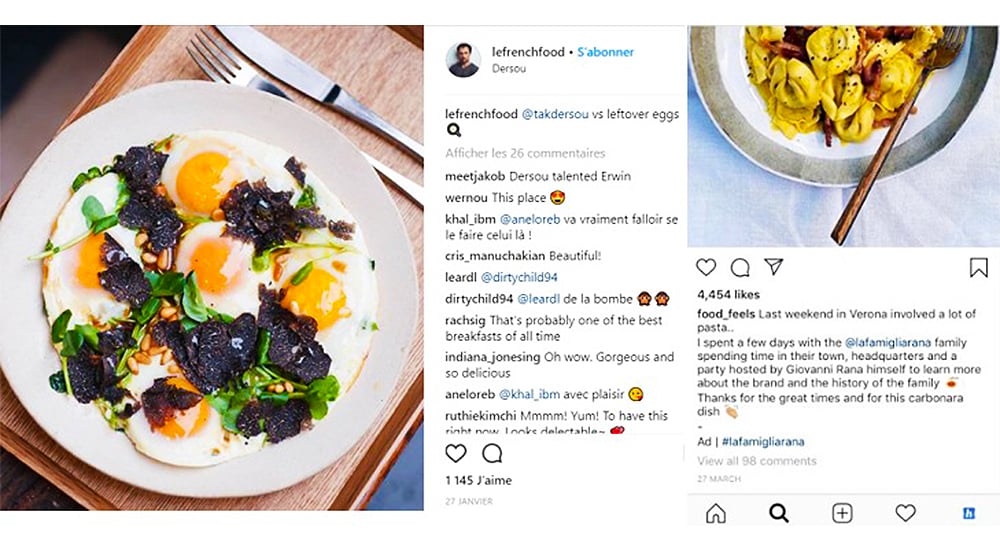This screenshot has width=1000, height=550.
Task: Expand 'Afficher les 26 commentaires'
Action: pos(525,153)
